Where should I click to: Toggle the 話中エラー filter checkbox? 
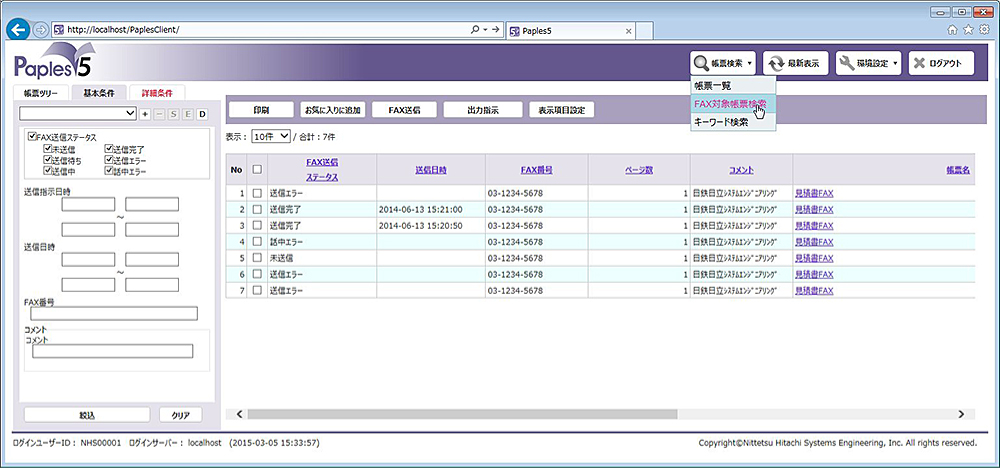click(108, 171)
